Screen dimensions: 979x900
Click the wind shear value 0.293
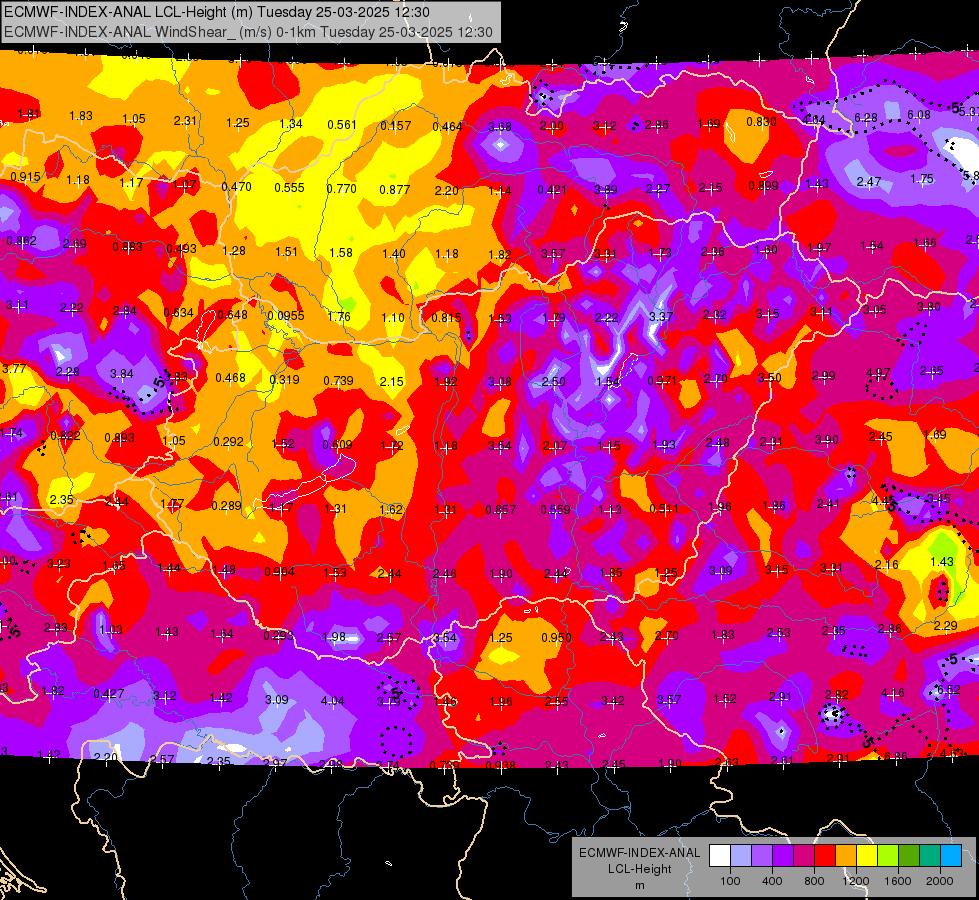click(278, 636)
